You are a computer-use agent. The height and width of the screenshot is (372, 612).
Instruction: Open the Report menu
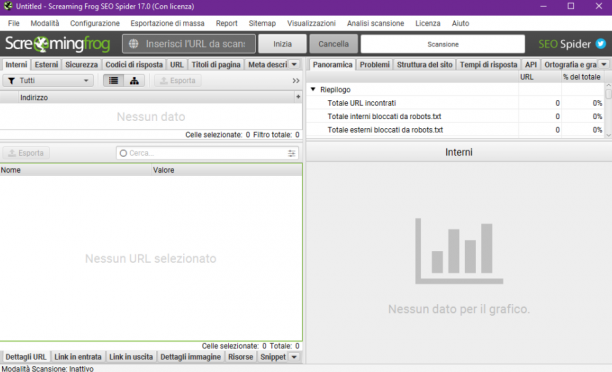pos(227,23)
